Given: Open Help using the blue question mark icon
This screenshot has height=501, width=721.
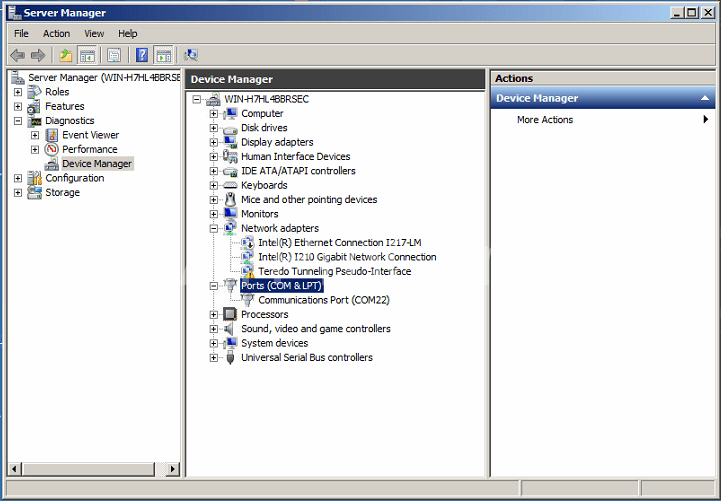Looking at the screenshot, I should pyautogui.click(x=142, y=55).
